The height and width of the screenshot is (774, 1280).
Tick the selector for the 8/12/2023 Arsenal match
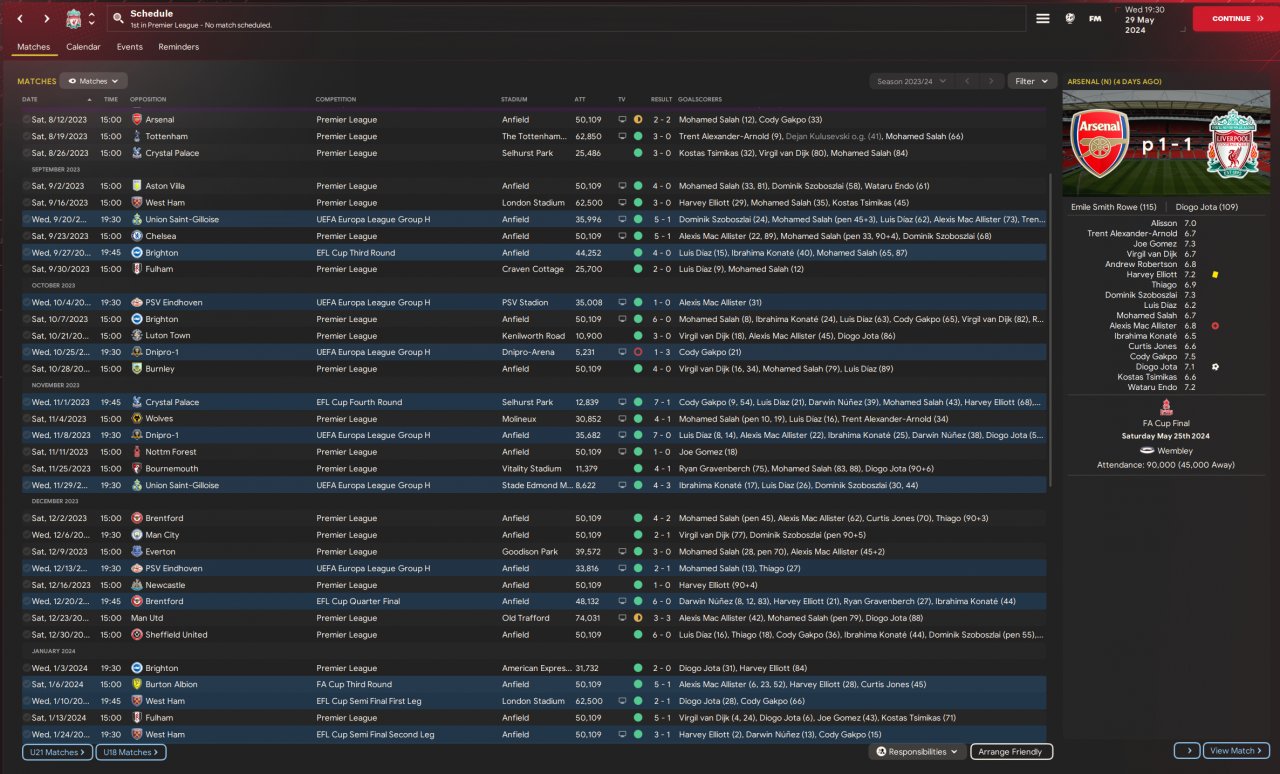click(26, 120)
